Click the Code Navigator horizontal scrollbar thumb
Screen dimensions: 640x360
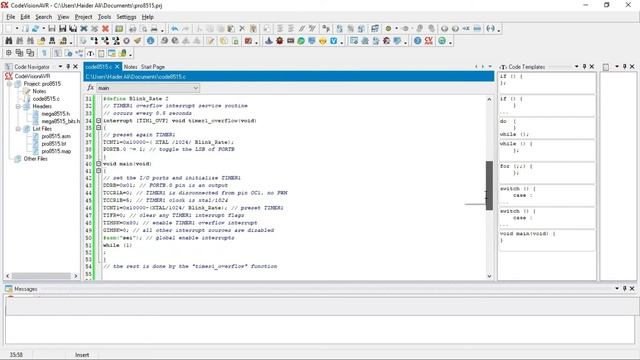click(x=41, y=276)
